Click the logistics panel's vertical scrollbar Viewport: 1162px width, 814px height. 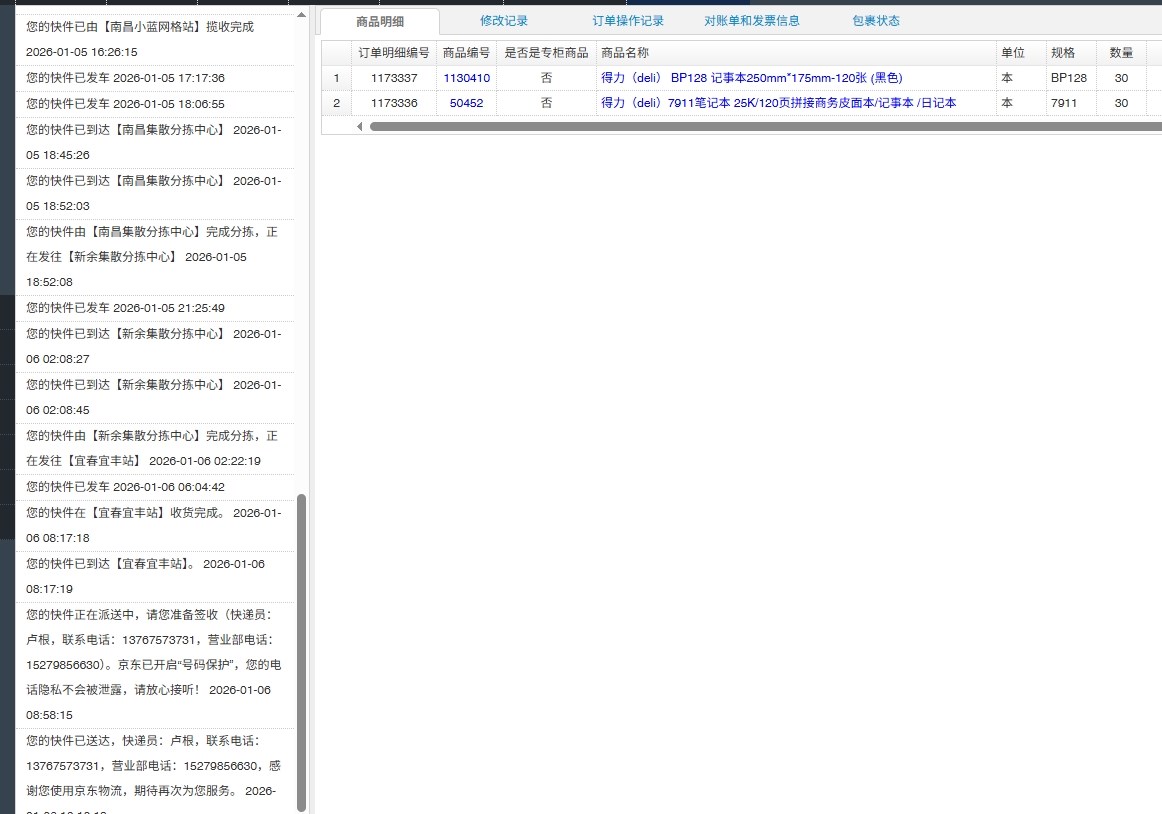pyautogui.click(x=301, y=650)
